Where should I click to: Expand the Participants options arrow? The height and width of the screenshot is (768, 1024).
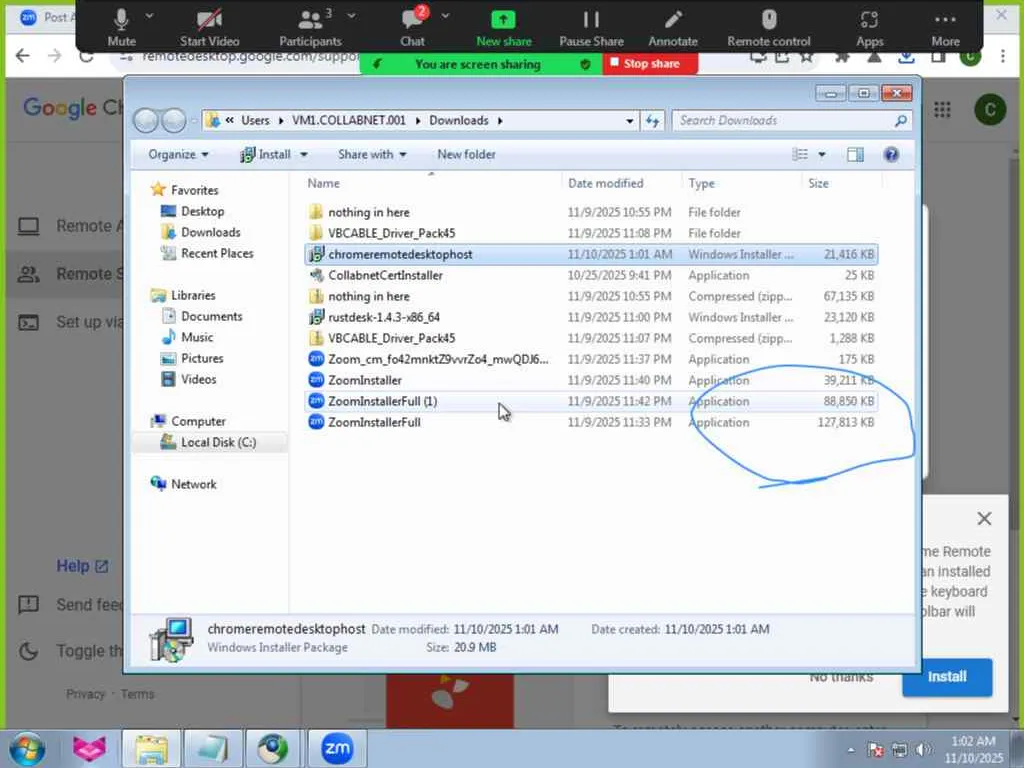tap(351, 15)
